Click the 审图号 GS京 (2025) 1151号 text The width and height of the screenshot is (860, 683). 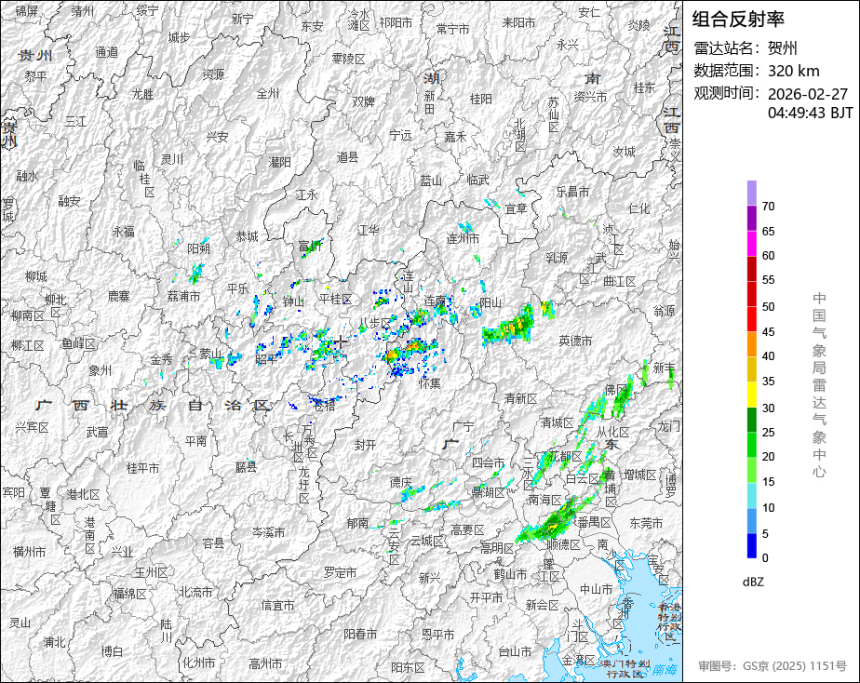click(x=773, y=666)
